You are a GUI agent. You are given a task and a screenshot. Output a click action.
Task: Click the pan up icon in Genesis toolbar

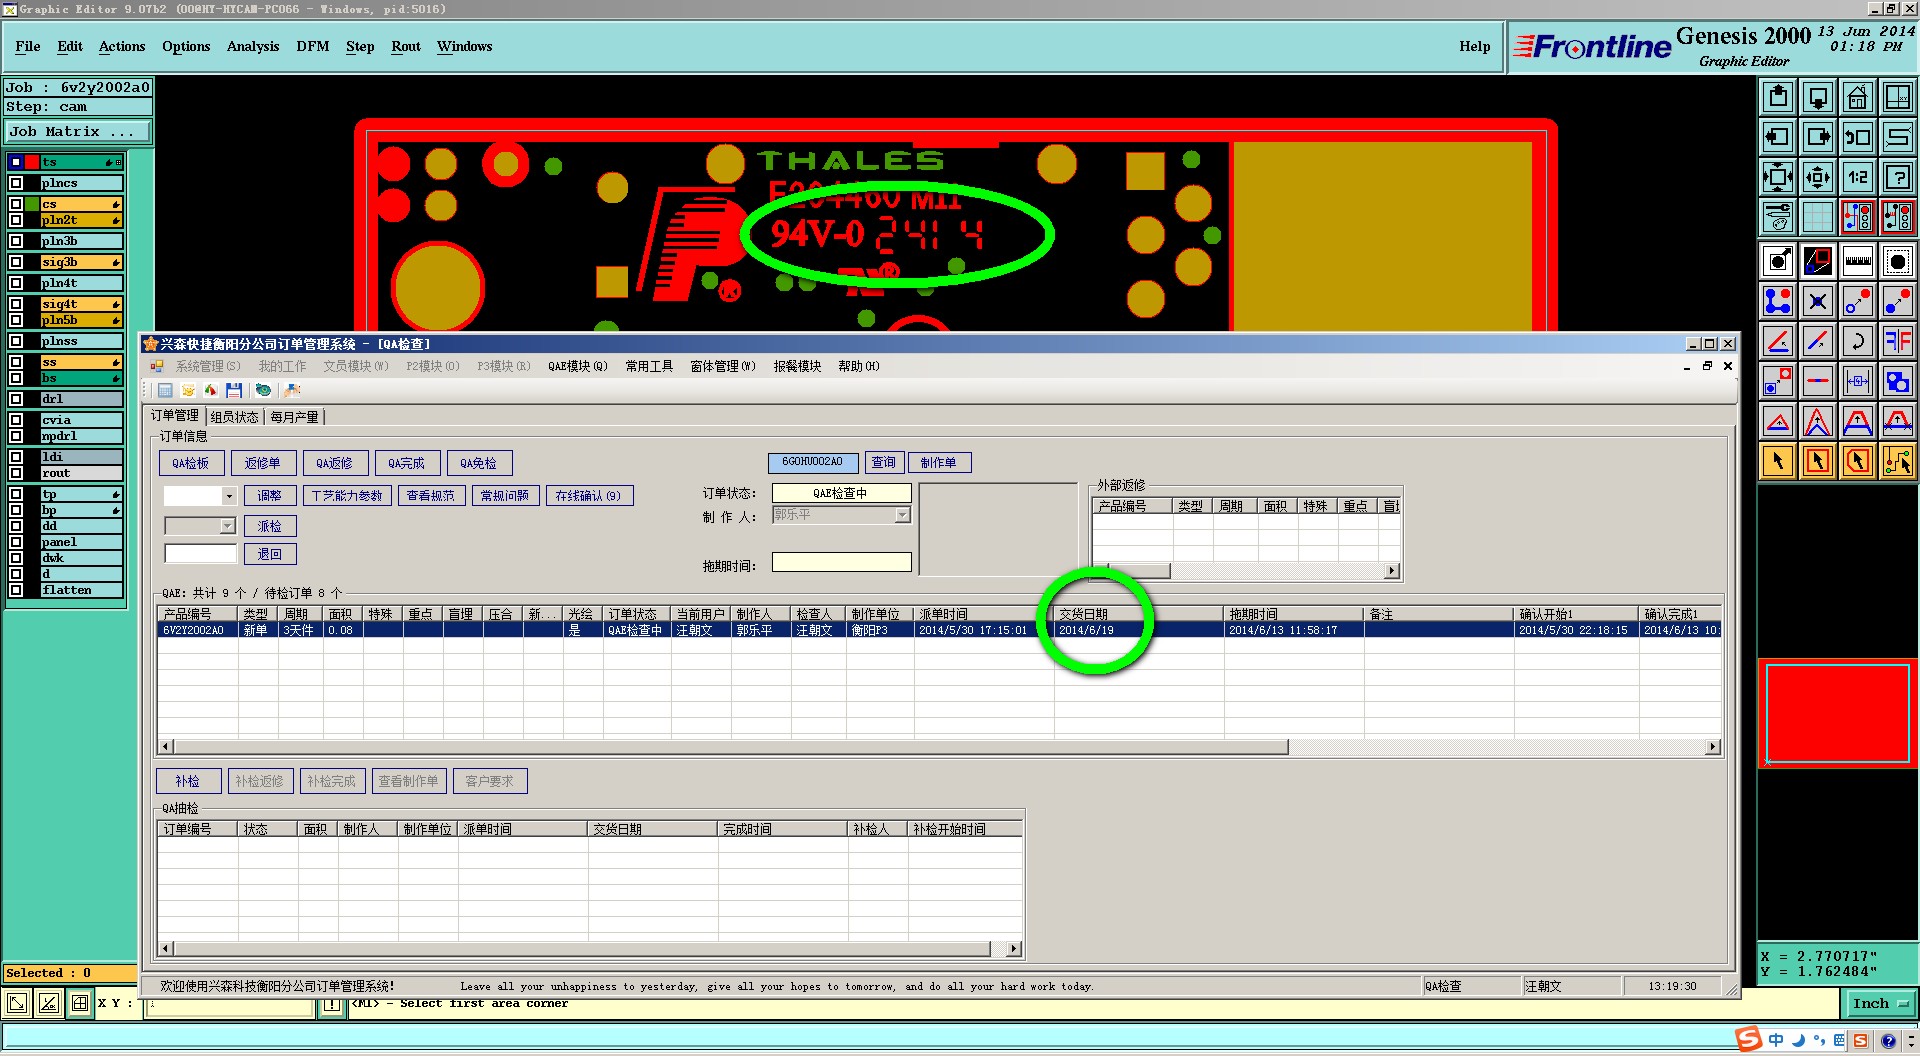click(1778, 97)
